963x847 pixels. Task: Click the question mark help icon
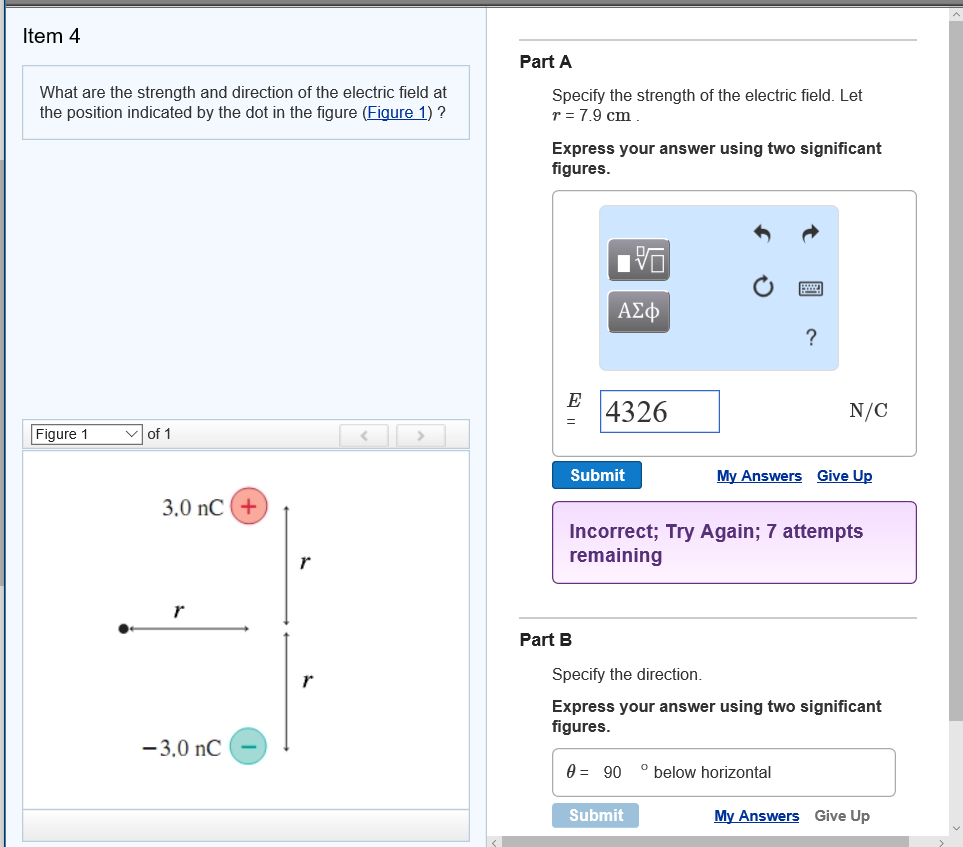pyautogui.click(x=810, y=338)
